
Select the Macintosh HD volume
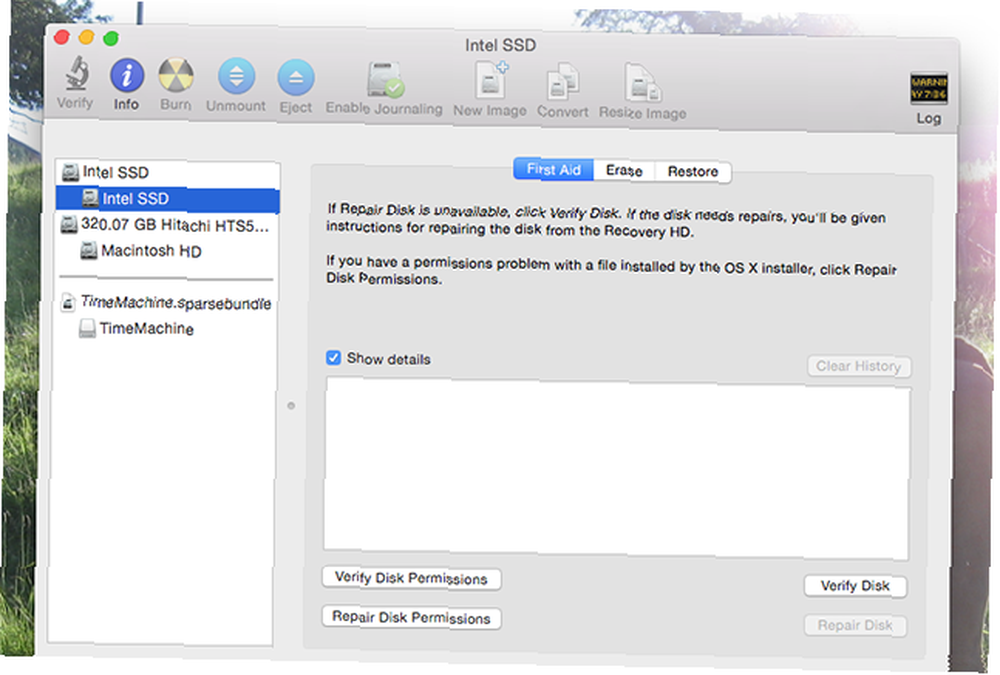(166, 251)
